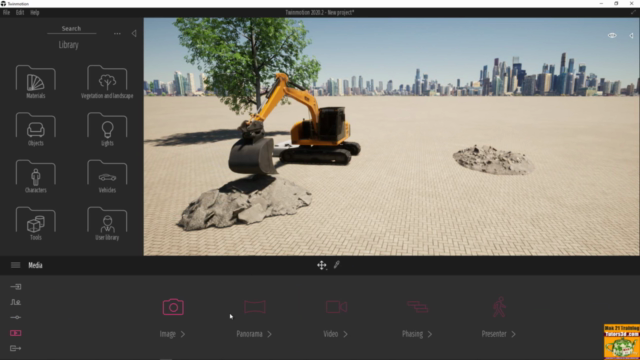640x360 pixels.
Task: Click the Video label
Action: [331, 334]
